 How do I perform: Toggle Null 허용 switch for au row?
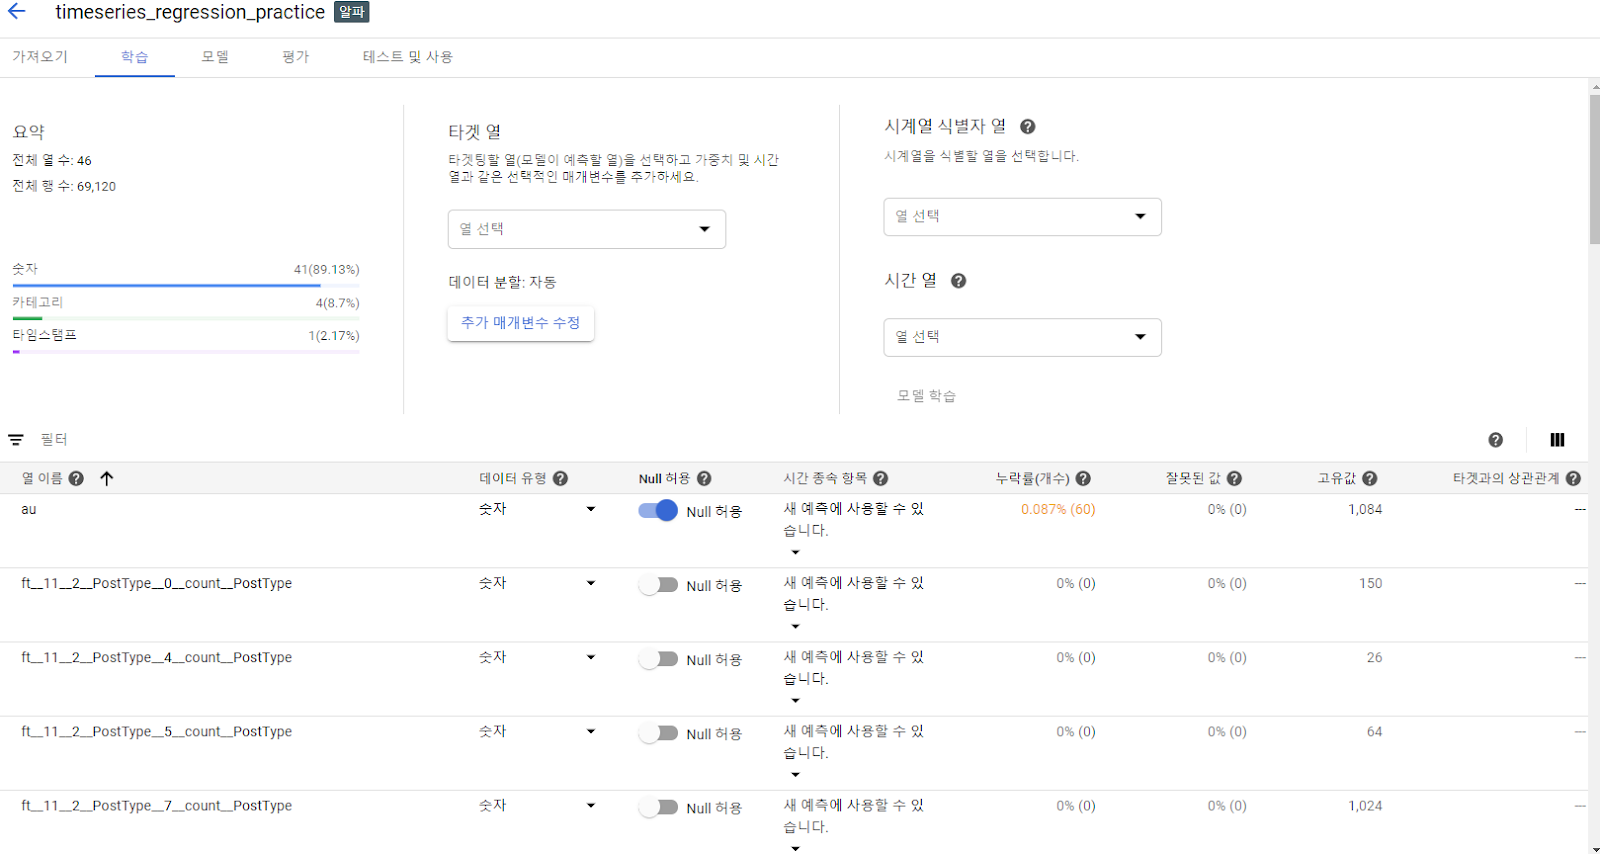(x=658, y=511)
